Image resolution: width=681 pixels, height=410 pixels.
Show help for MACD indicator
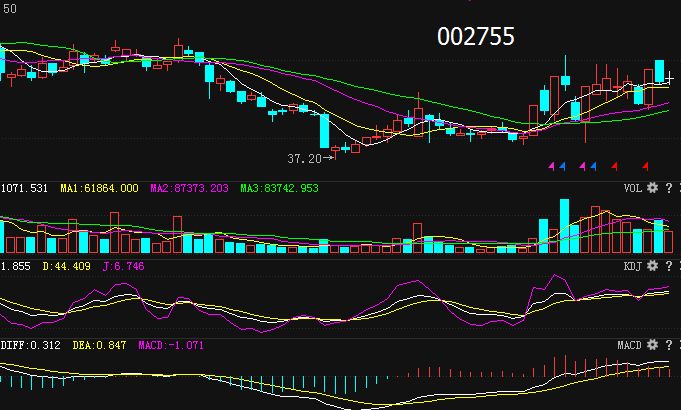pyautogui.click(x=669, y=345)
